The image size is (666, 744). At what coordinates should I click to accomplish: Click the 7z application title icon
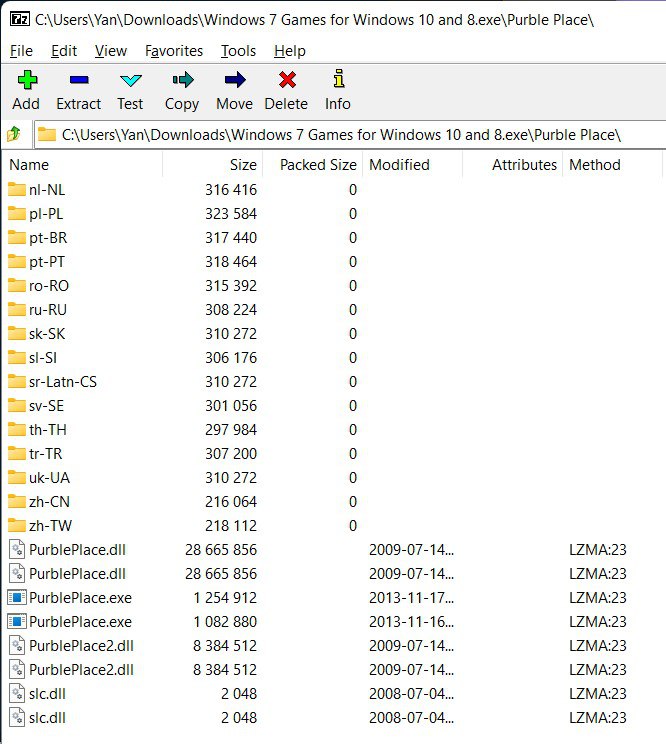20,19
